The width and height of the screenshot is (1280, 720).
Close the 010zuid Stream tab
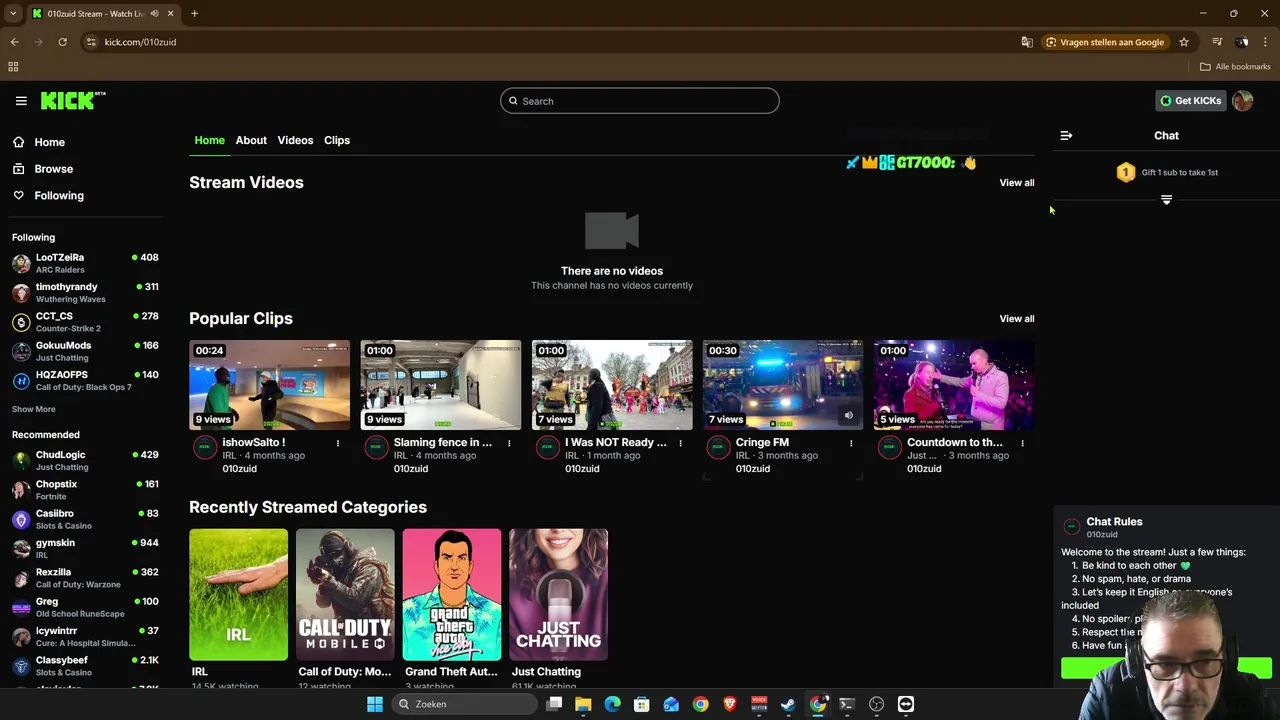(x=170, y=14)
